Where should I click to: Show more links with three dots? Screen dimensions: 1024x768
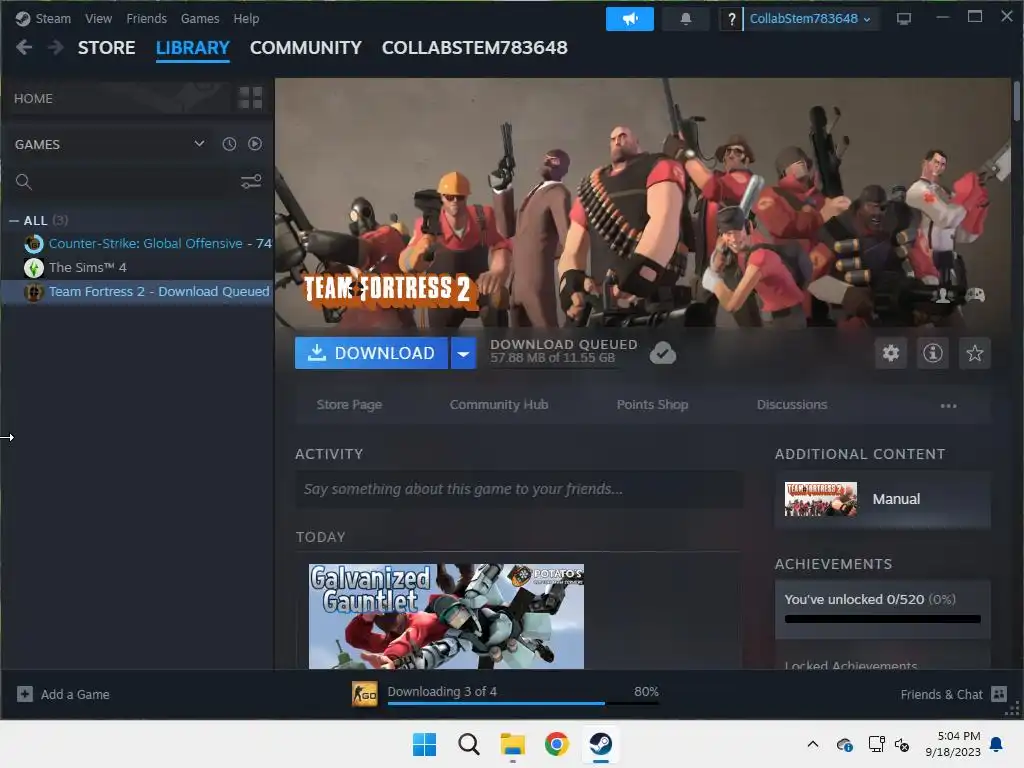[948, 406]
